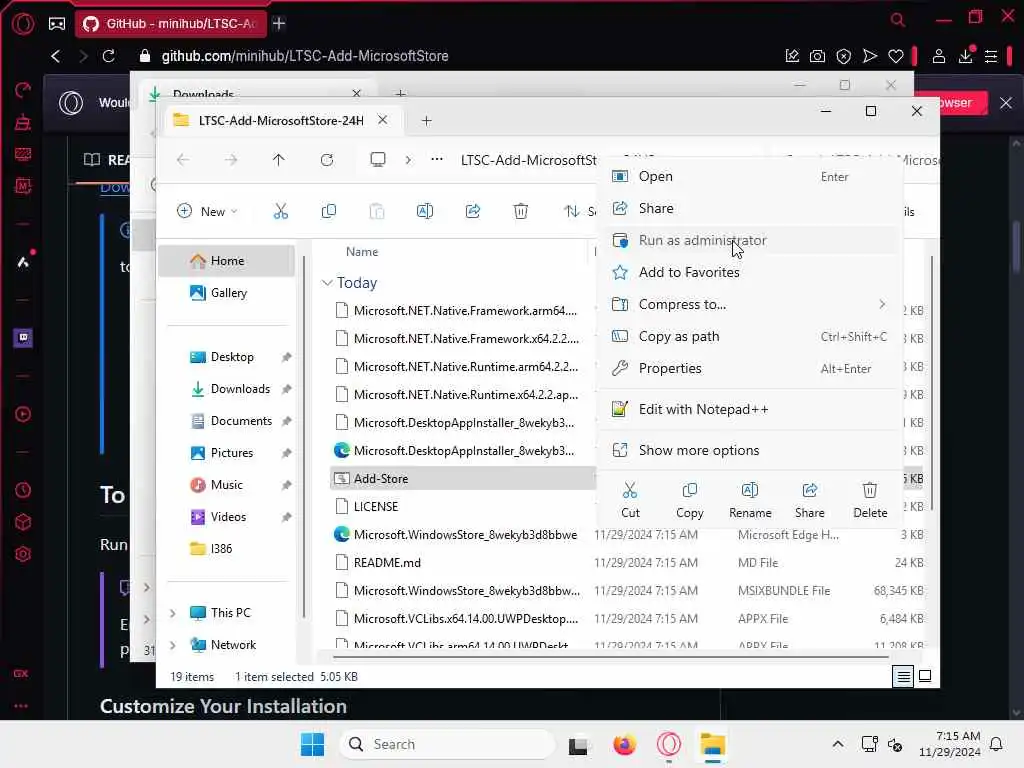Click Rename icon in context menu
The height and width of the screenshot is (768, 1024).
(x=750, y=490)
